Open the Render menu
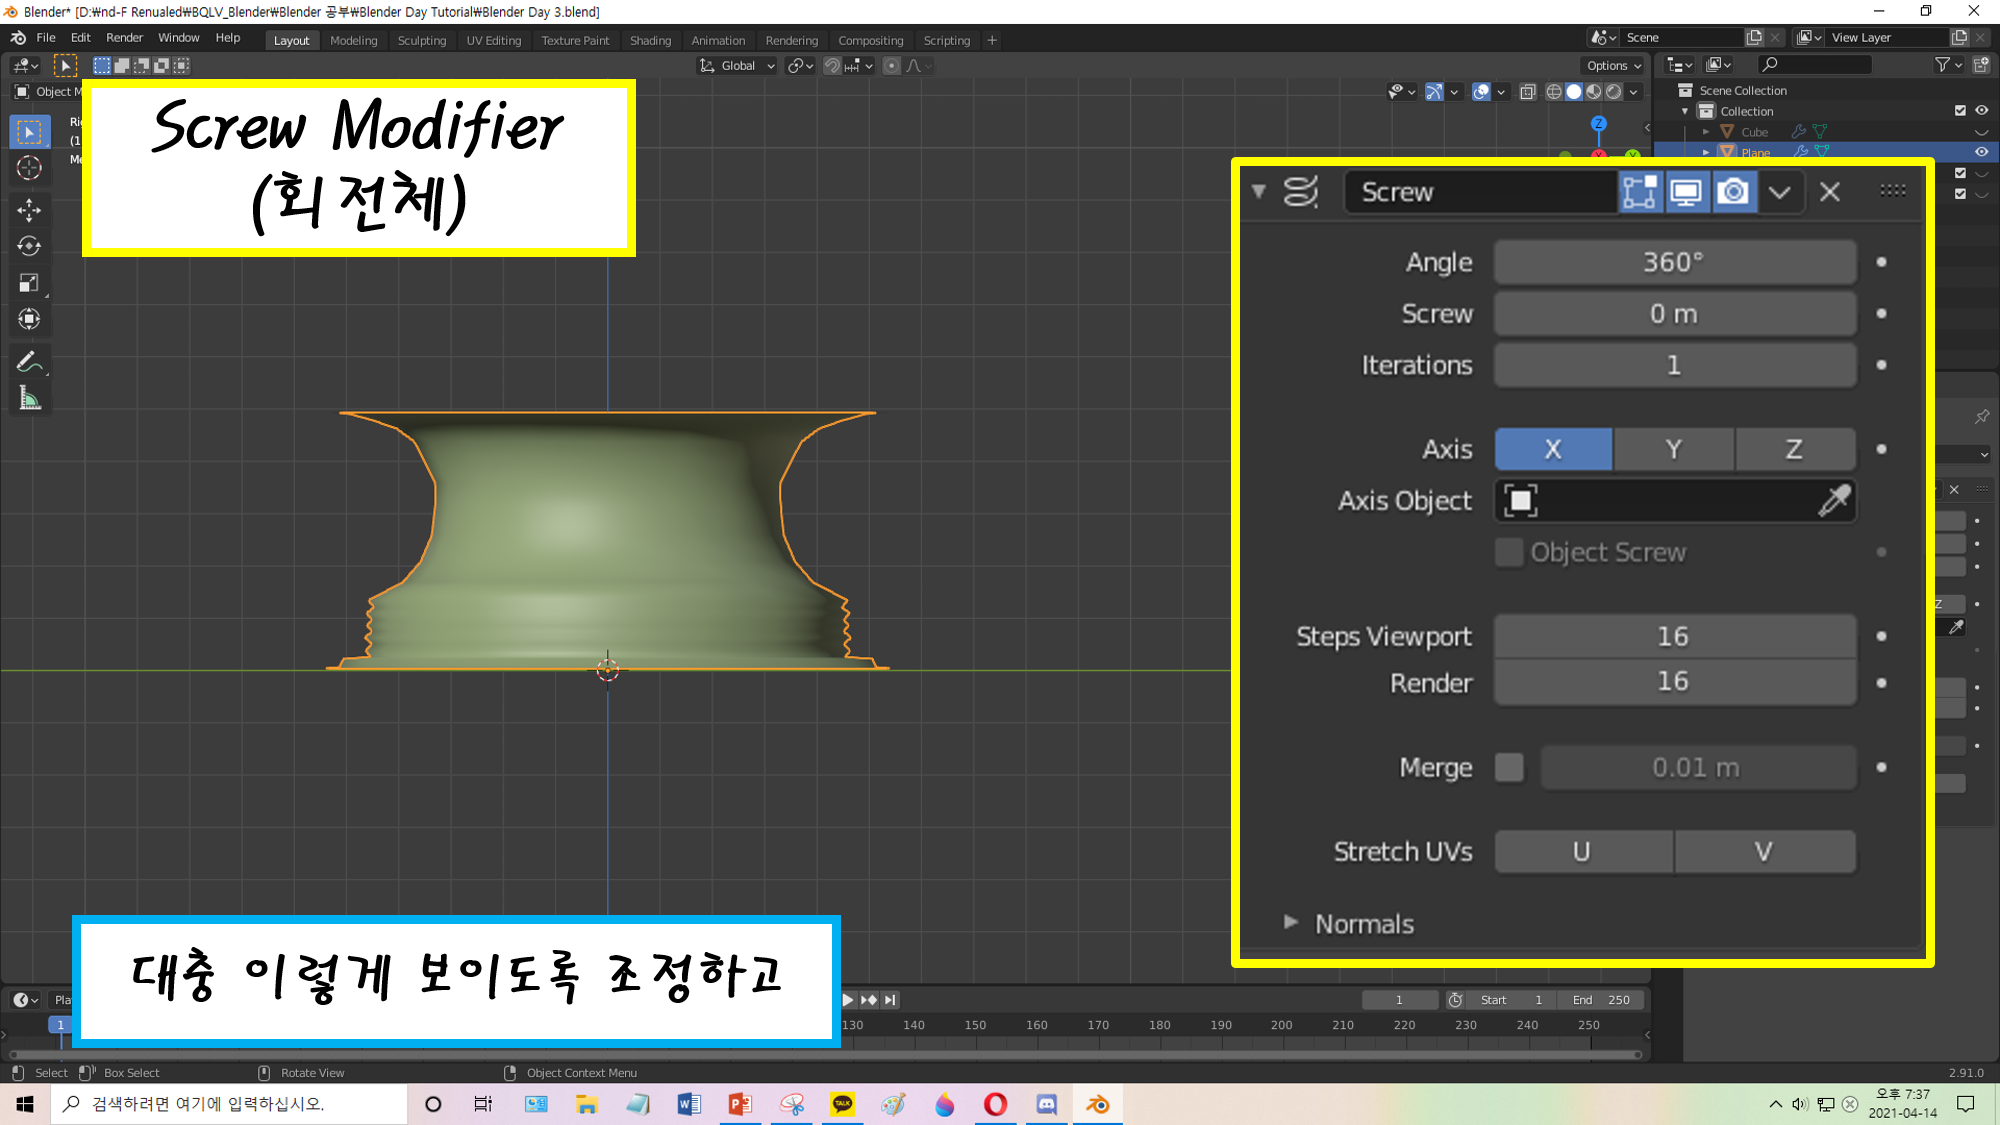 [x=124, y=38]
